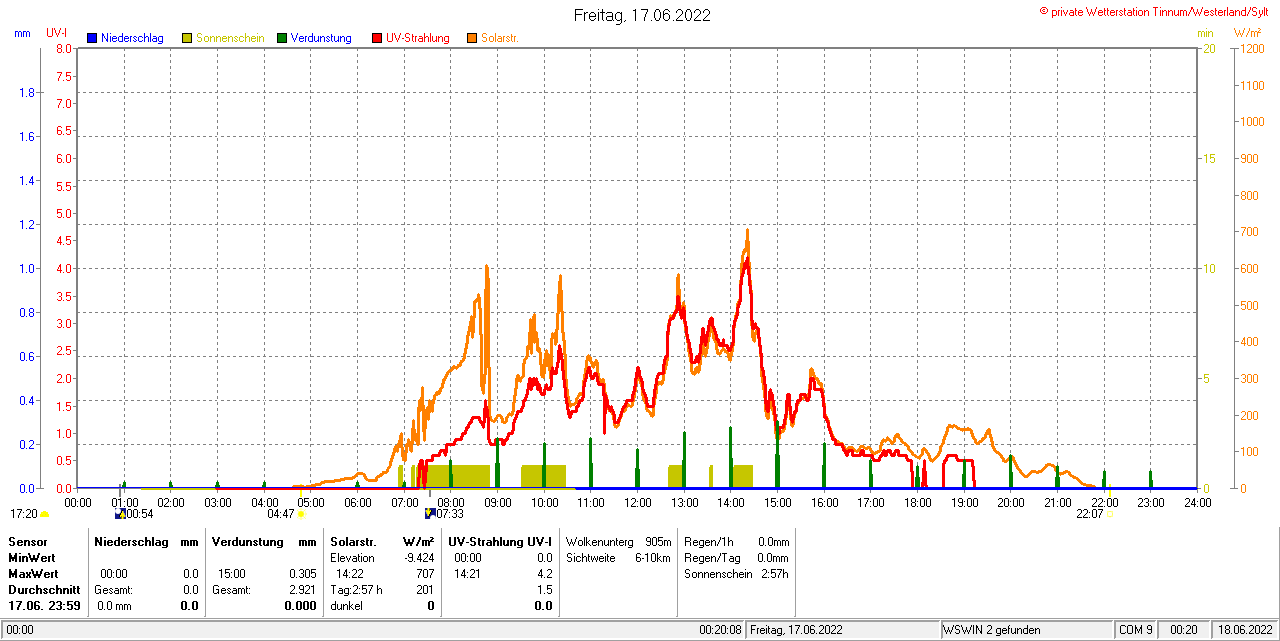Screen dimensions: 1280x641
Task: Click the yellow Sonnenschein legend swatch
Action: [x=187, y=38]
